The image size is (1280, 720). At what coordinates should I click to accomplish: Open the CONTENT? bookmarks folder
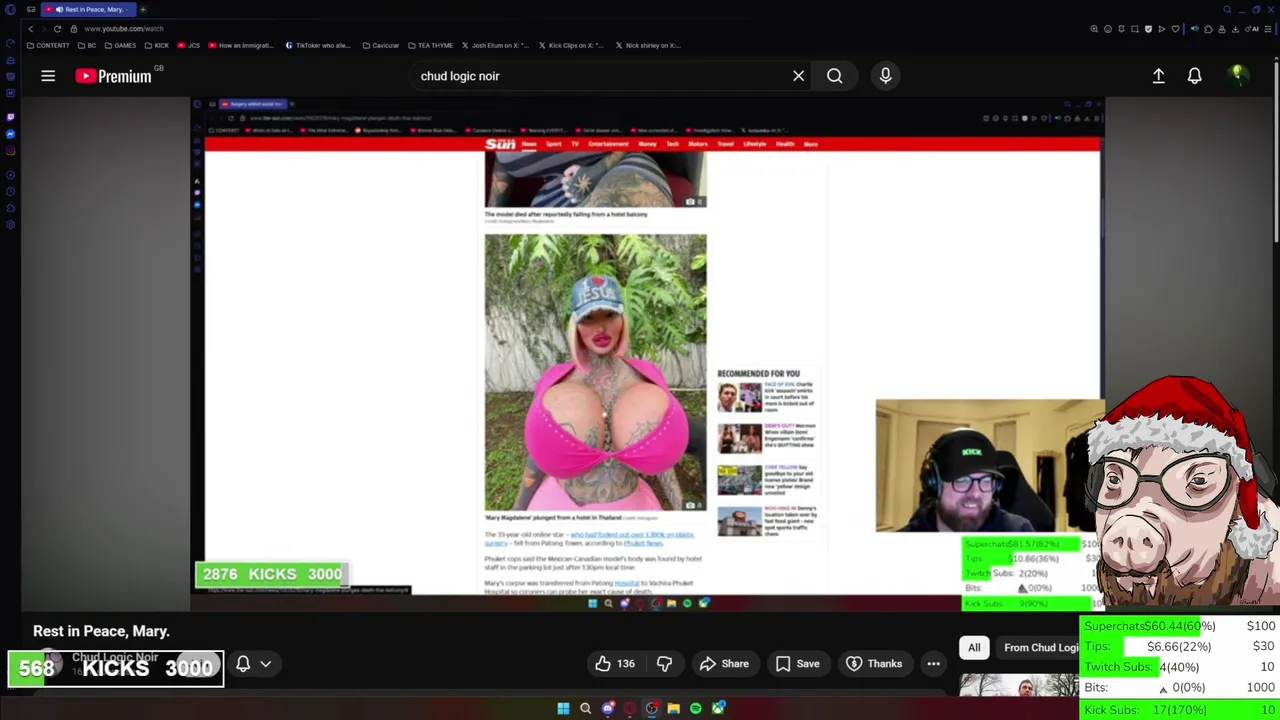point(48,45)
